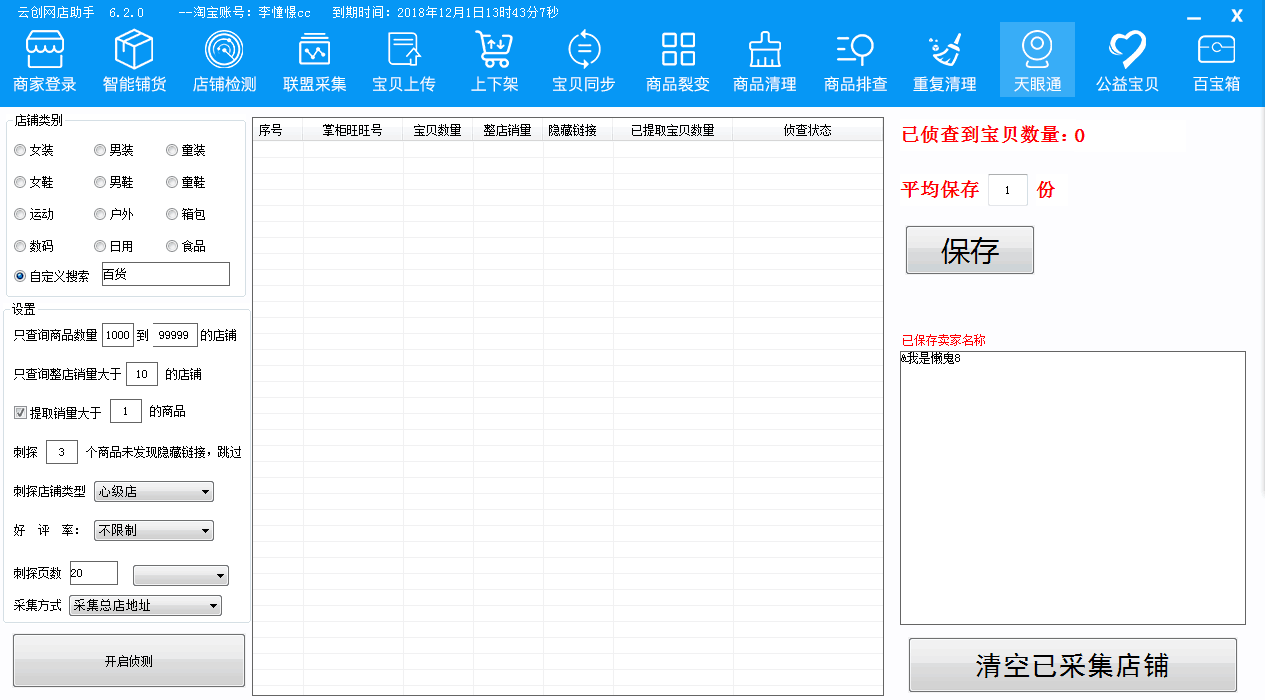Viewport: 1265px width, 700px height.
Task: Toggle the 提取销量大于 checkbox
Action: coord(20,412)
